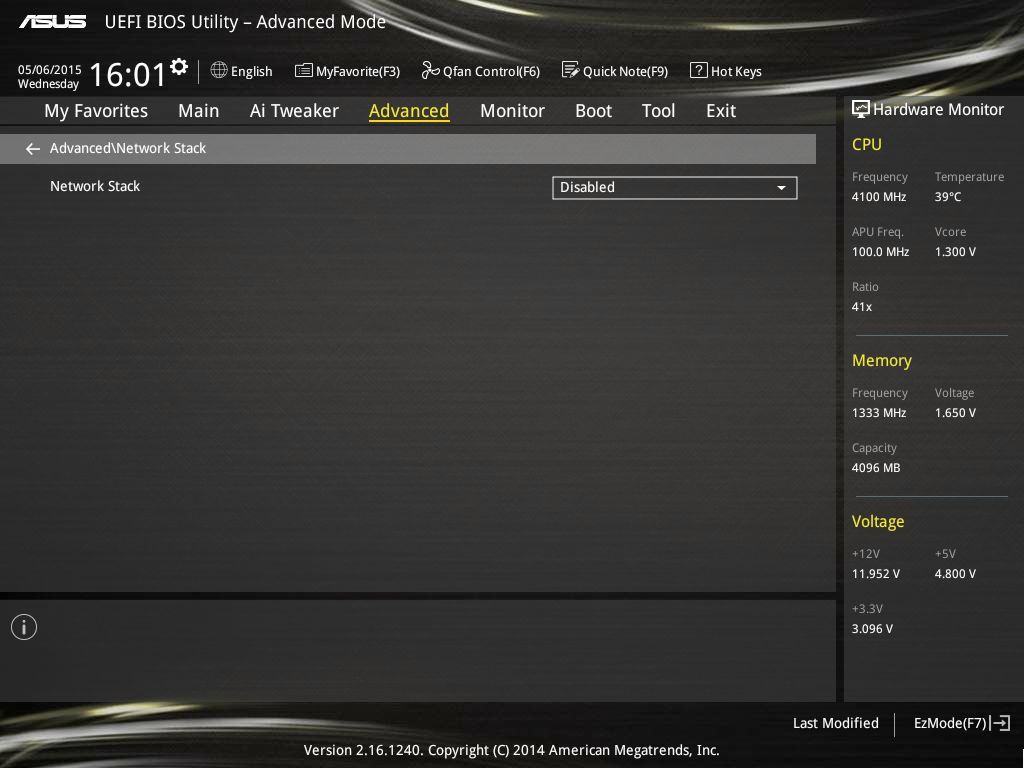The height and width of the screenshot is (768, 1024).
Task: Click Ratio value 41x
Action: [862, 306]
